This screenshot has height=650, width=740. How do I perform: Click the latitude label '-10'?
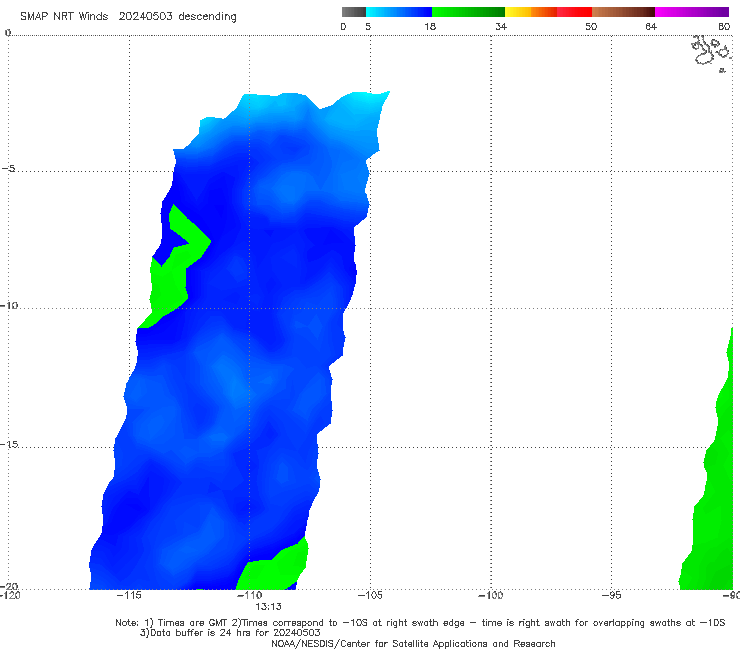point(9,305)
